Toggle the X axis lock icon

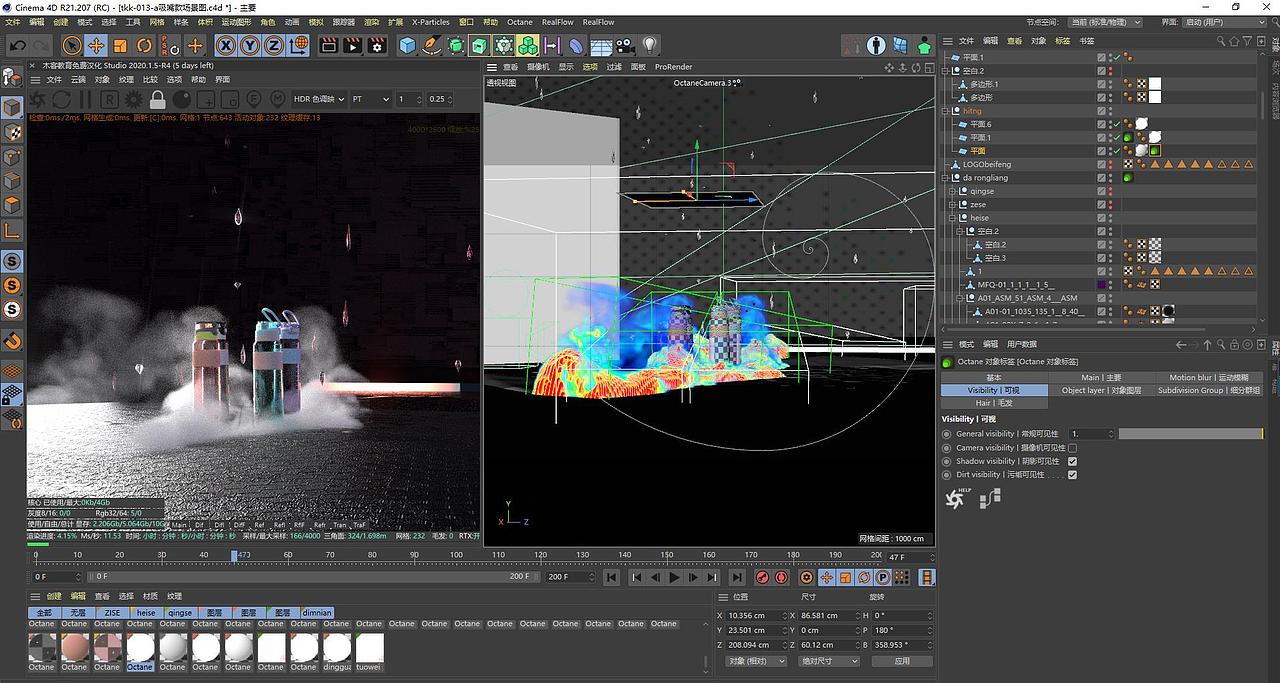tap(225, 45)
